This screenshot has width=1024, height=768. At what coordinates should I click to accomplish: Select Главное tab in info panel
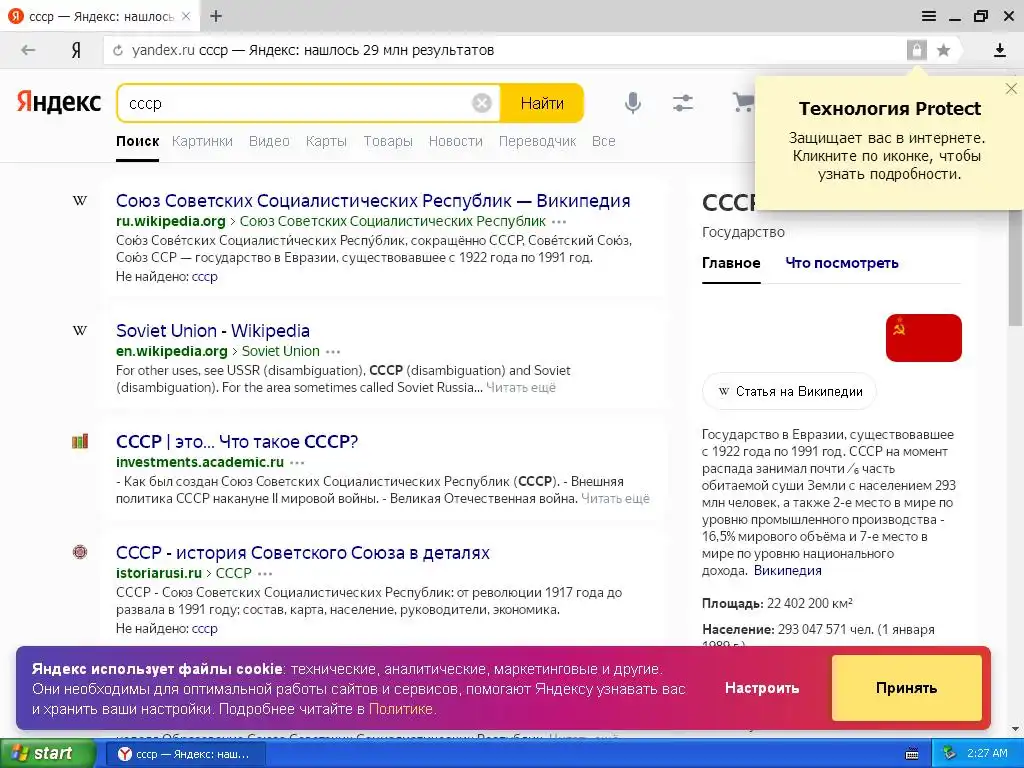(x=731, y=263)
